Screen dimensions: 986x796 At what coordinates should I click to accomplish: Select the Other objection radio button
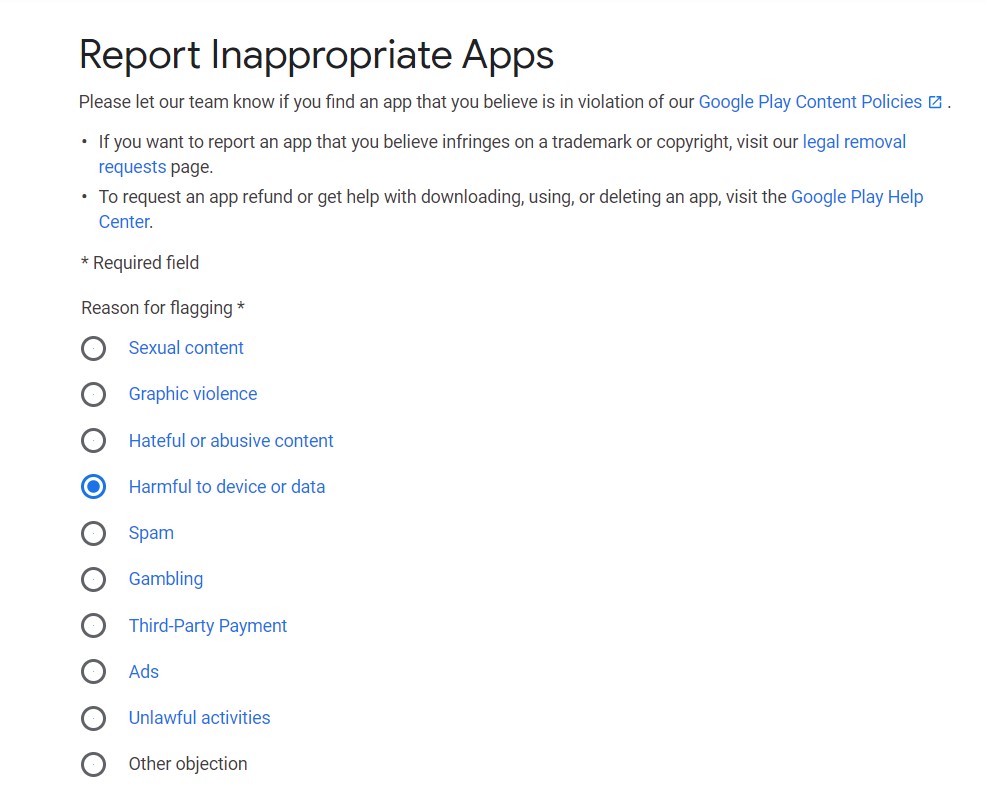(93, 764)
